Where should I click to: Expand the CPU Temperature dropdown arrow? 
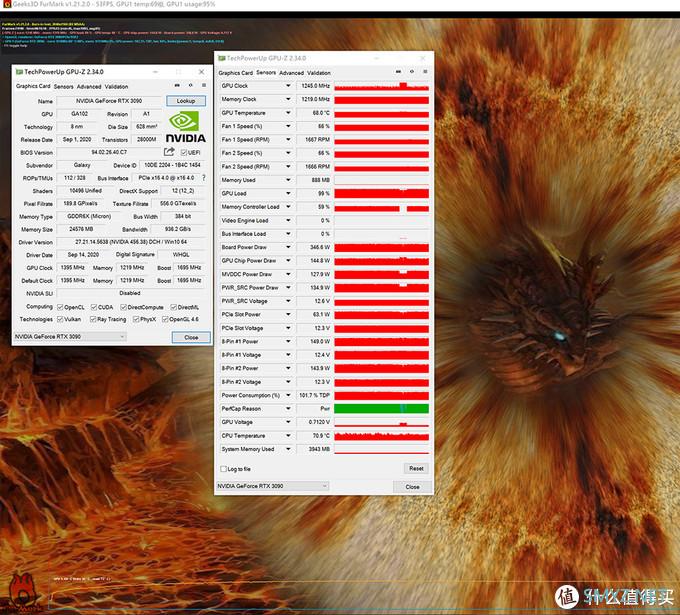288,435
